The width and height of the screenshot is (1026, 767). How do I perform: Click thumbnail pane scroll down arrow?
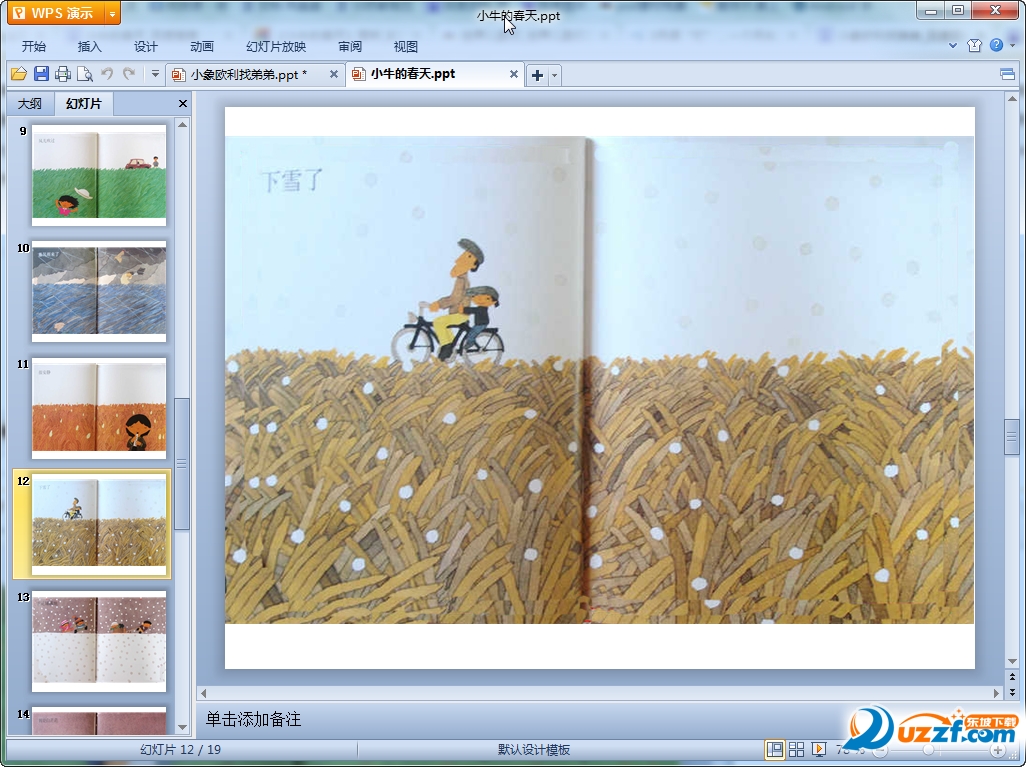(x=183, y=727)
